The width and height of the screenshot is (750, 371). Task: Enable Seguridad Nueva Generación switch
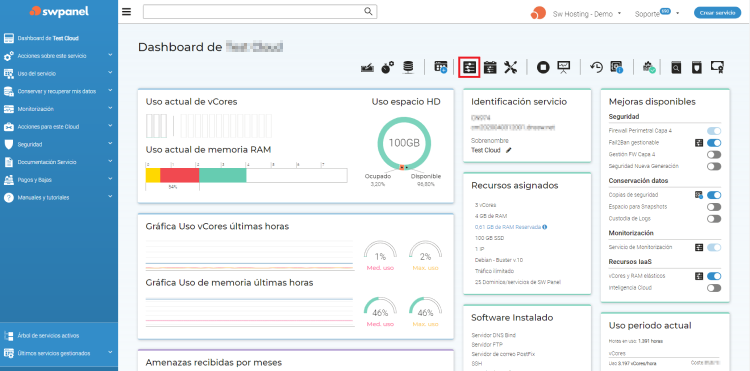pyautogui.click(x=714, y=166)
